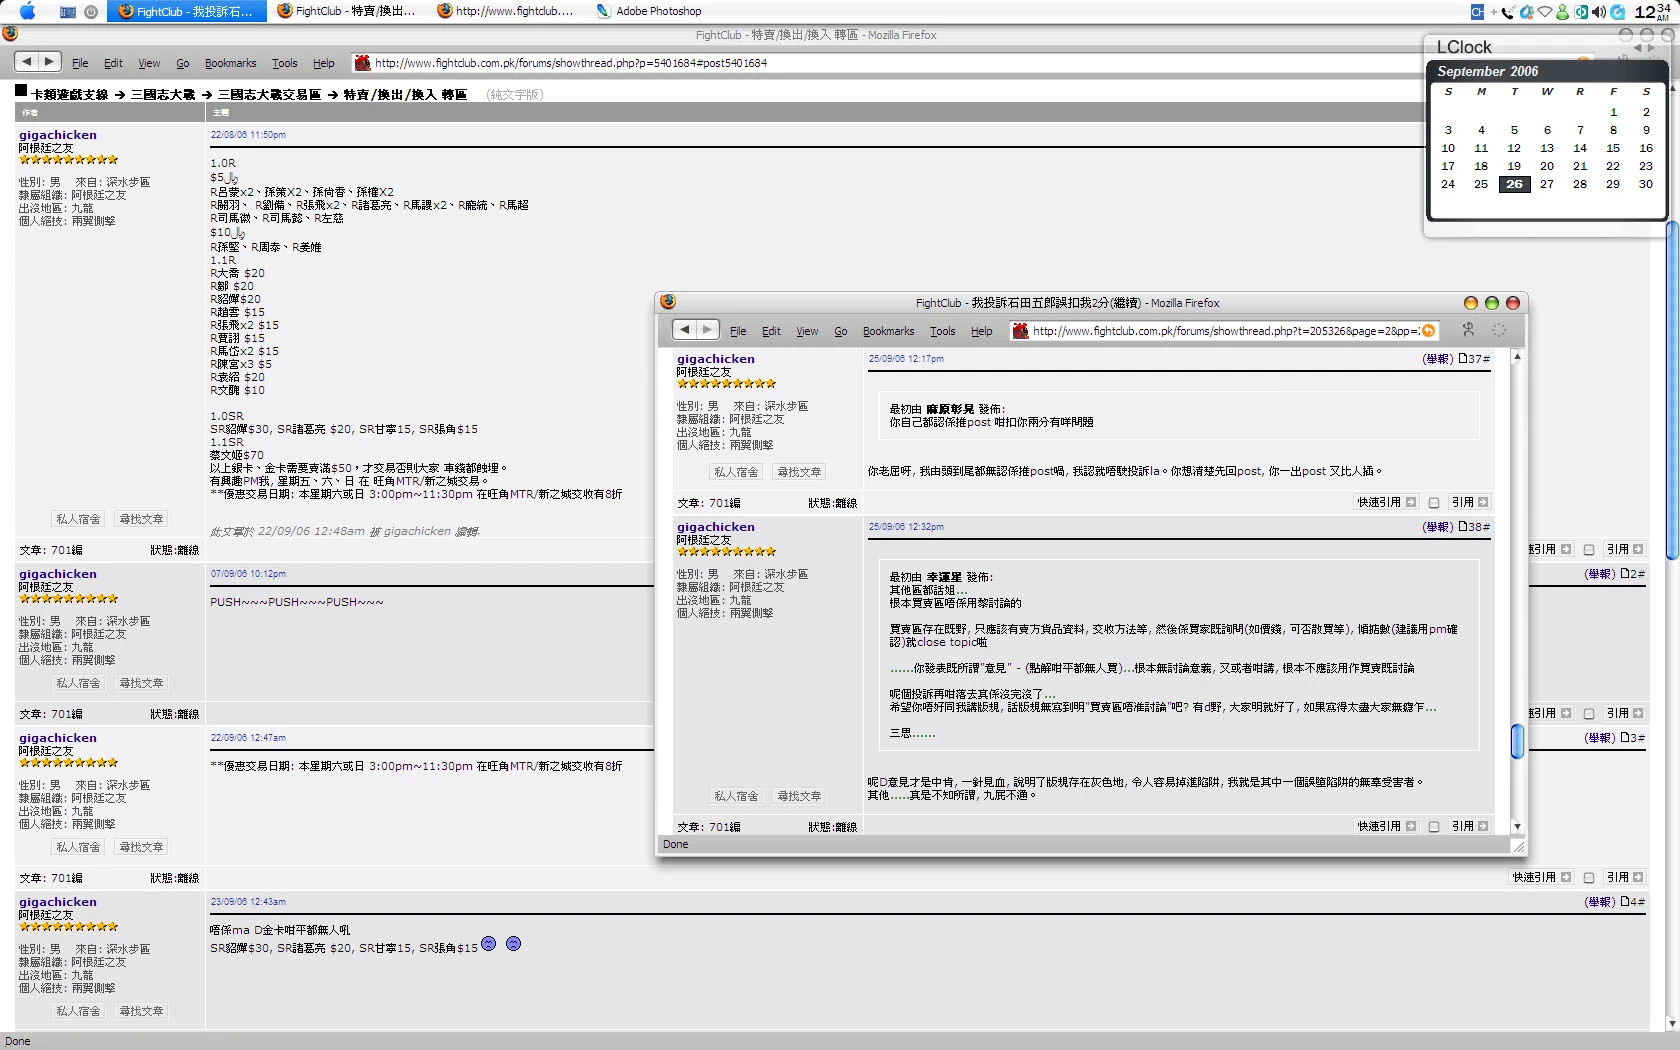Click the front window's vertical scrollbar thumb
This screenshot has height=1050, width=1680.
tap(1517, 741)
